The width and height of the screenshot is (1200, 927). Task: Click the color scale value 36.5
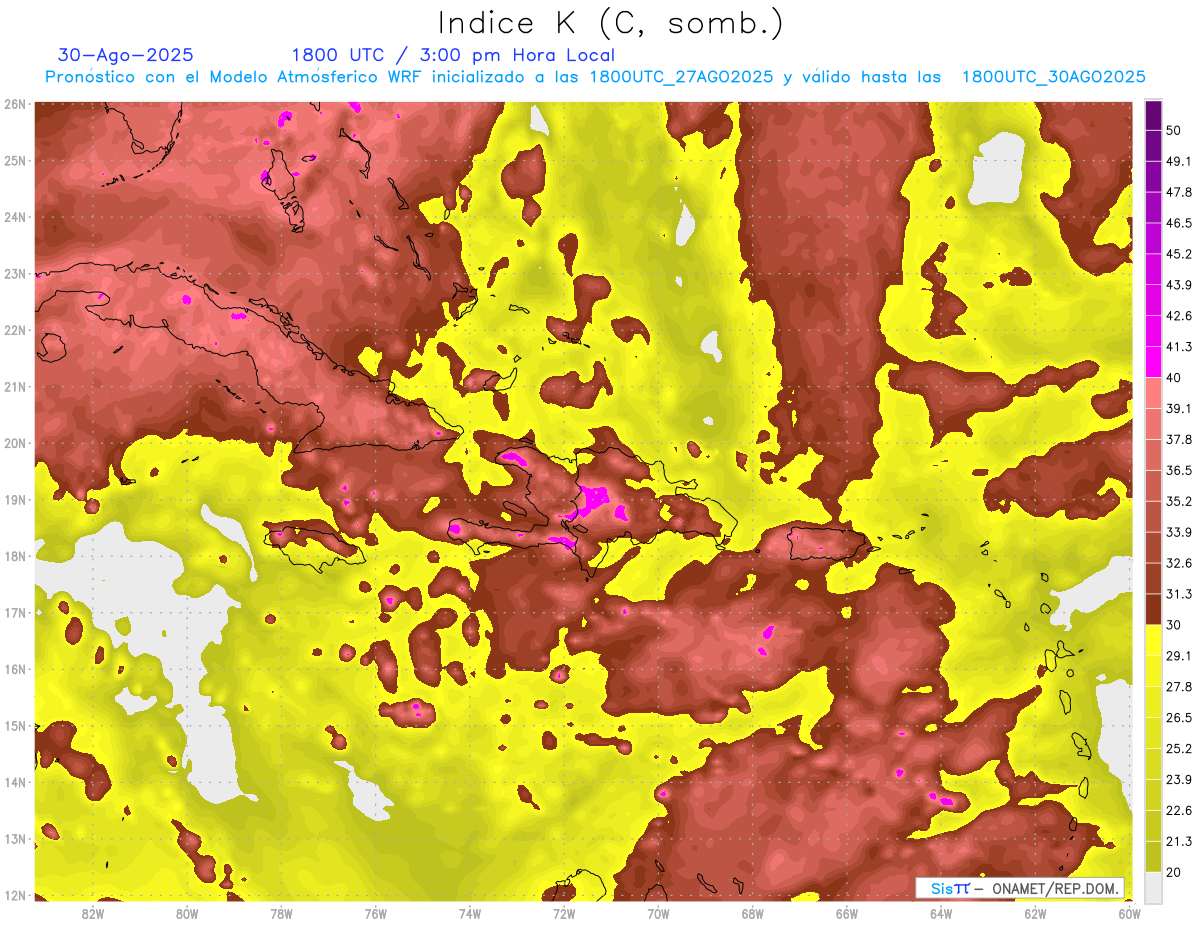[1179, 470]
